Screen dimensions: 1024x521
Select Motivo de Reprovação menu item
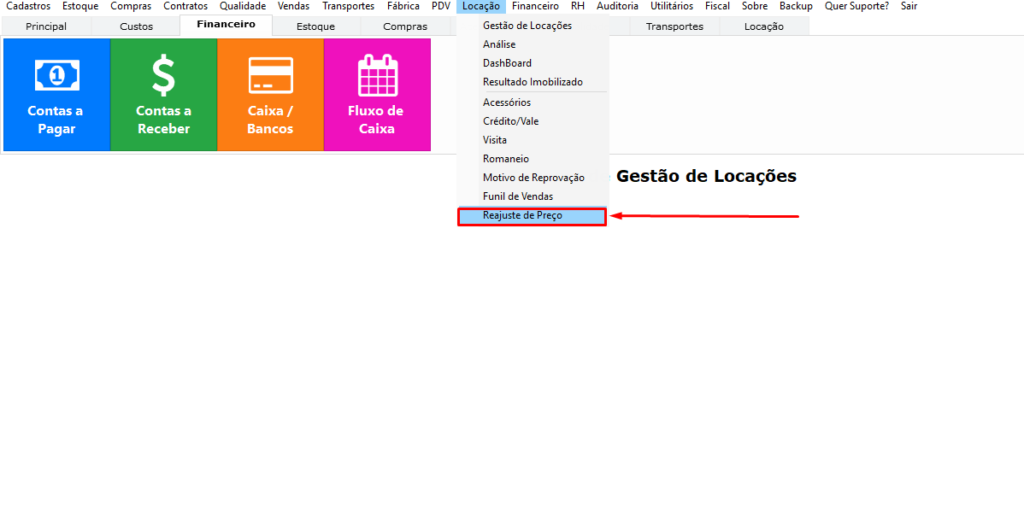coord(533,177)
